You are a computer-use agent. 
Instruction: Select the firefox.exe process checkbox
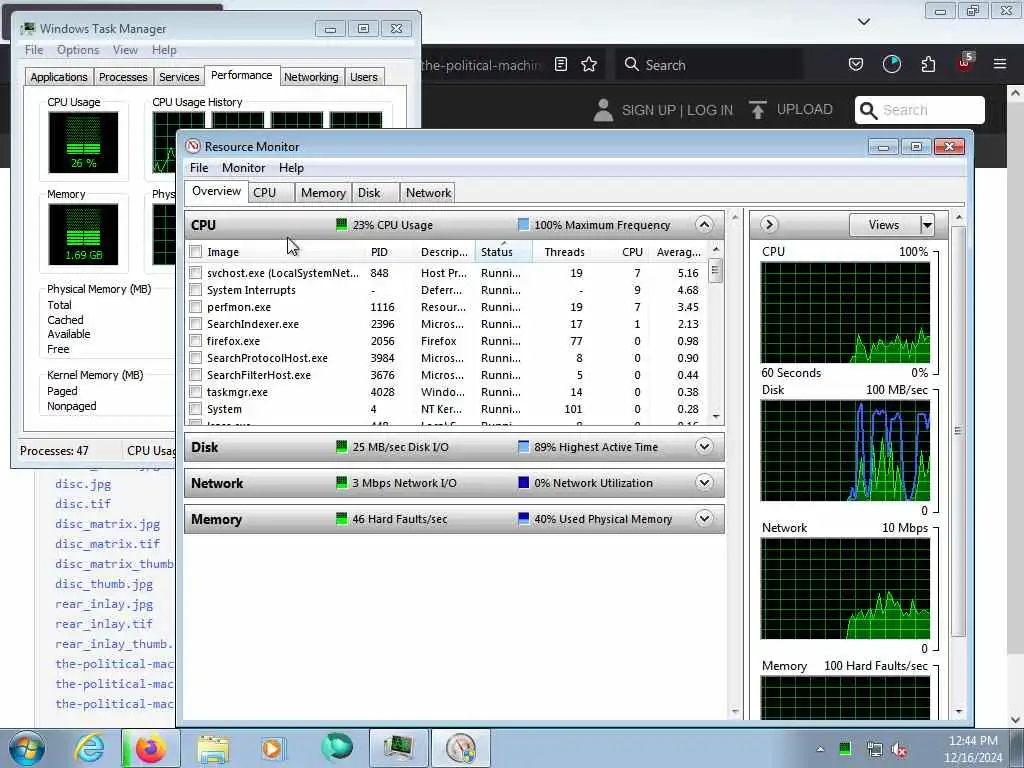click(195, 341)
